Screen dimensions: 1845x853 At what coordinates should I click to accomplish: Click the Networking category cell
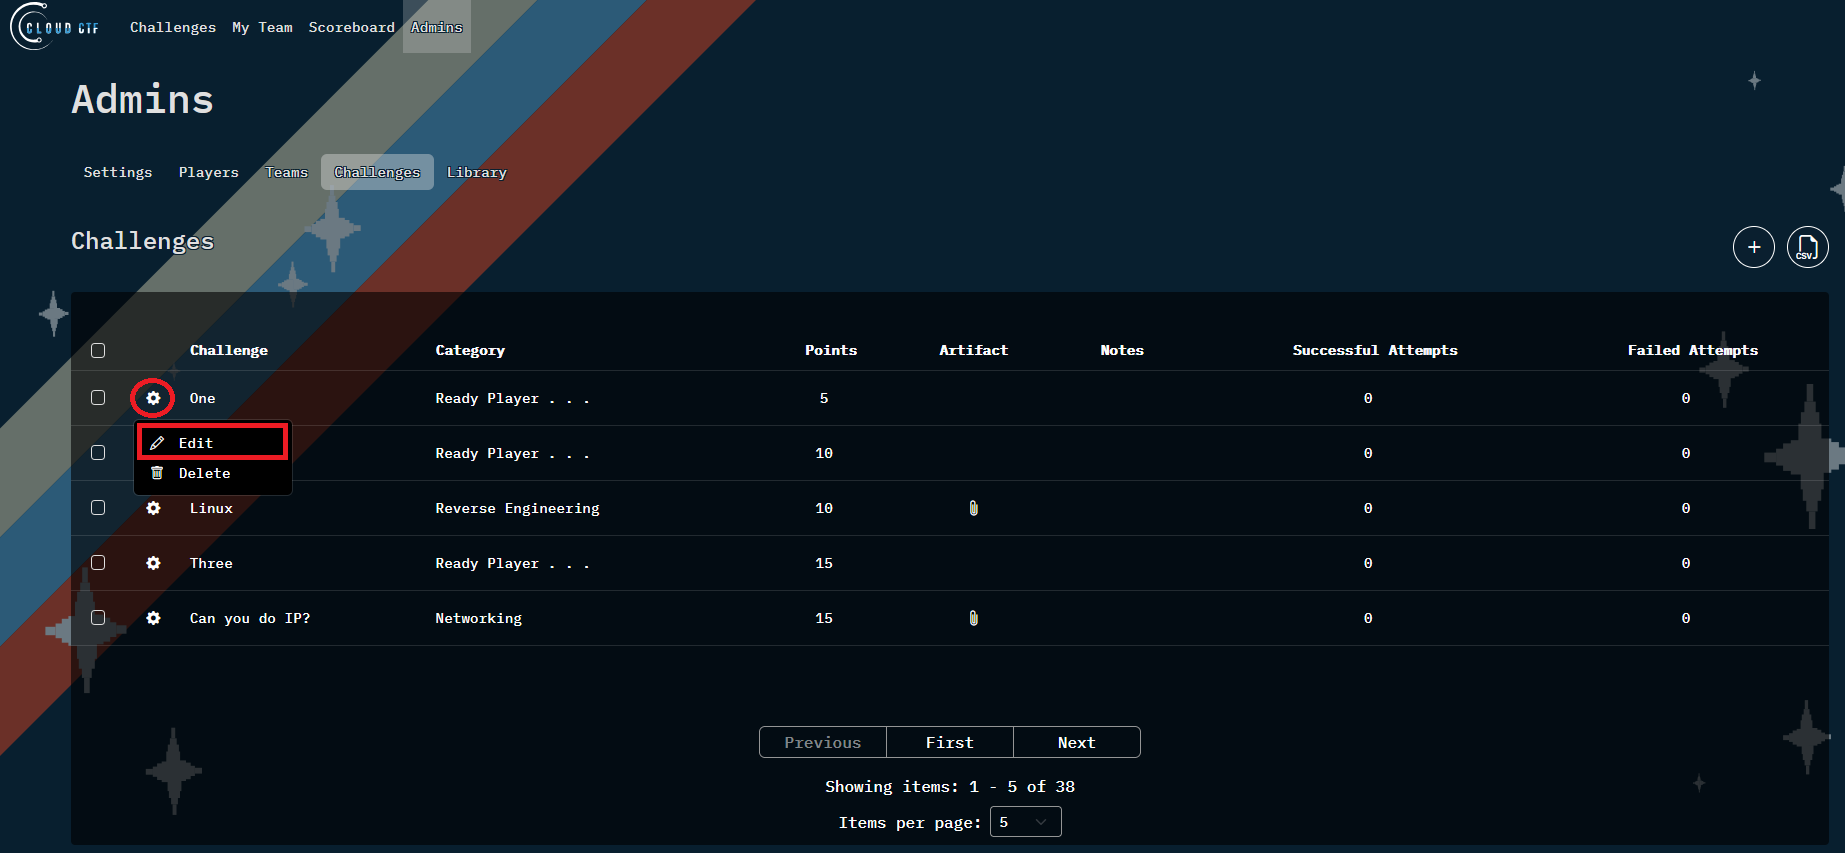478,618
